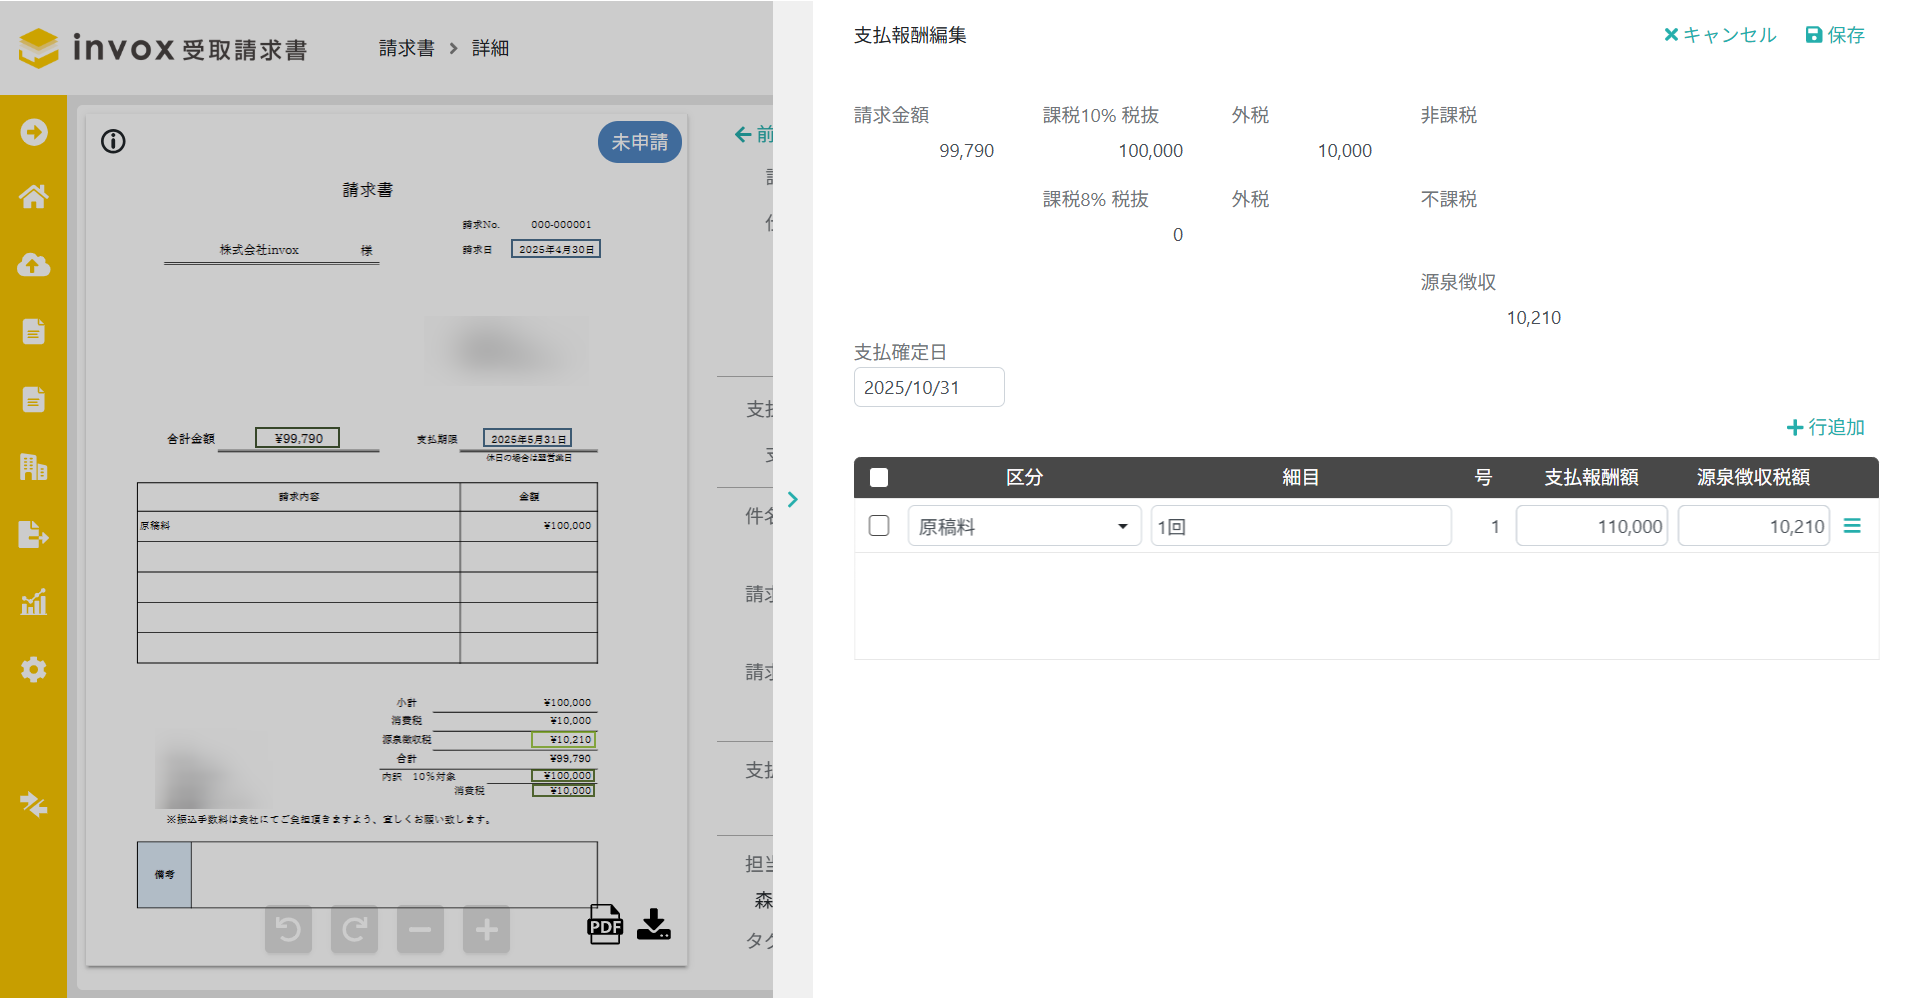Click the row menu hamburger icon
This screenshot has height=998, width=1920.
[x=1852, y=526]
